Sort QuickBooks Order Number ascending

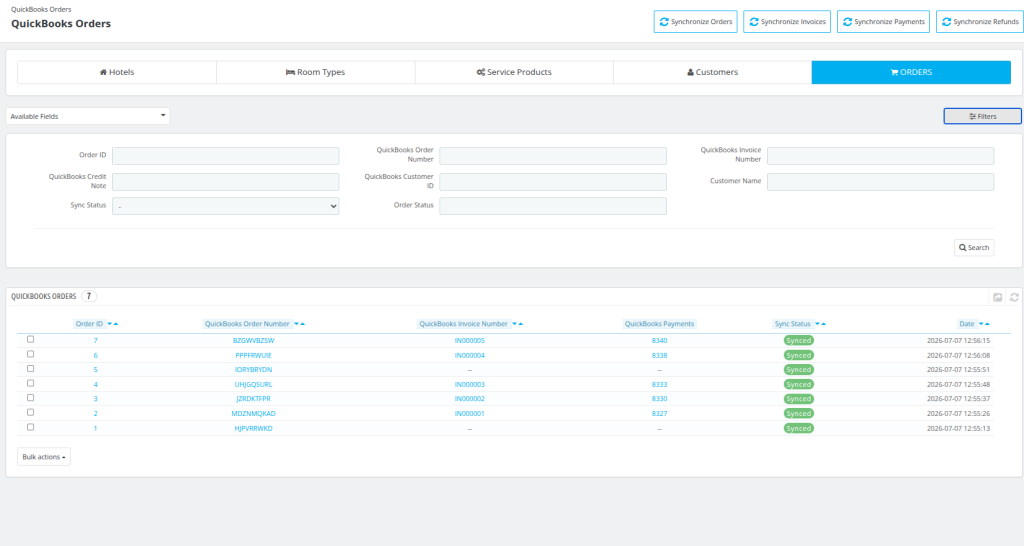pos(302,324)
